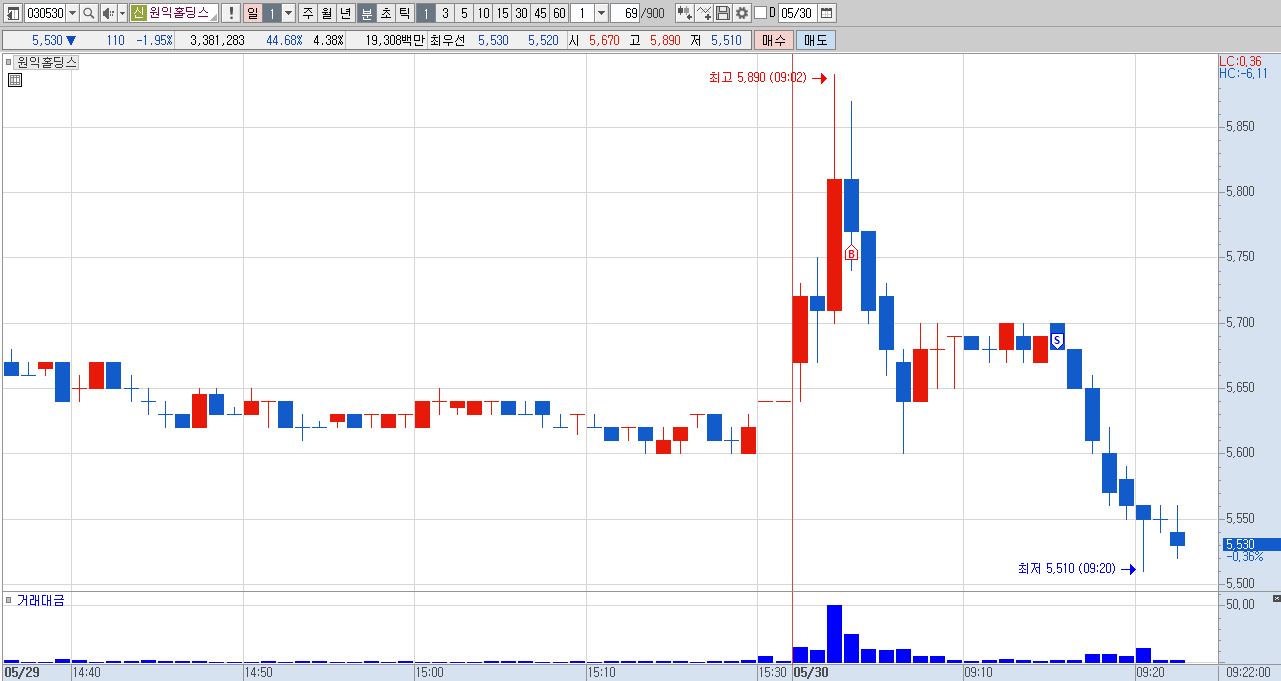Screen dimensions: 1281x681
Task: Select the 30 minute interval tab
Action: pos(521,13)
